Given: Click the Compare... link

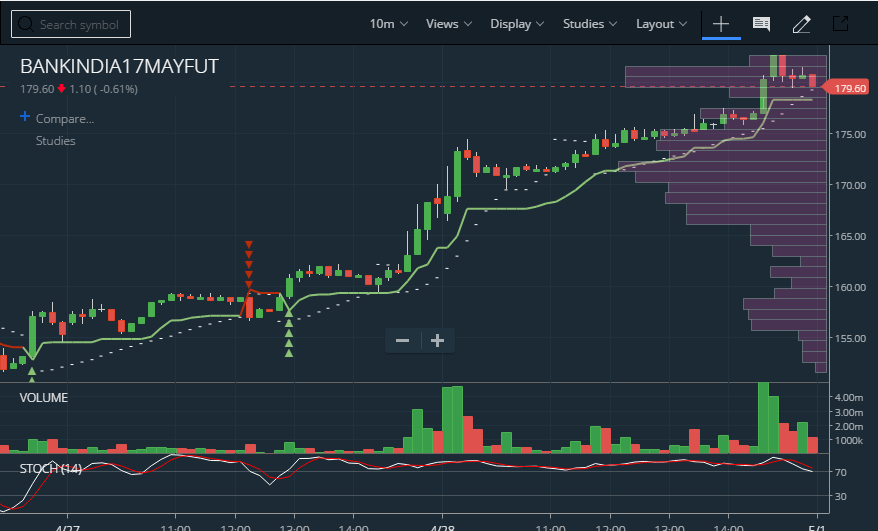Looking at the screenshot, I should tap(65, 119).
